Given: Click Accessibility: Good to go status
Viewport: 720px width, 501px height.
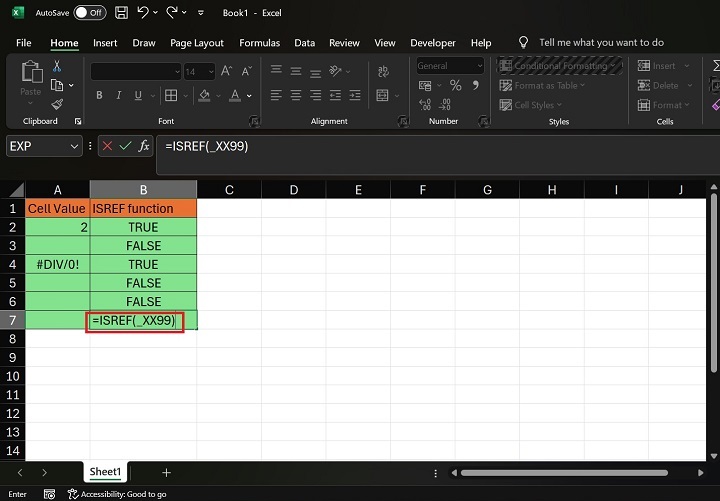Looking at the screenshot, I should tap(117, 494).
